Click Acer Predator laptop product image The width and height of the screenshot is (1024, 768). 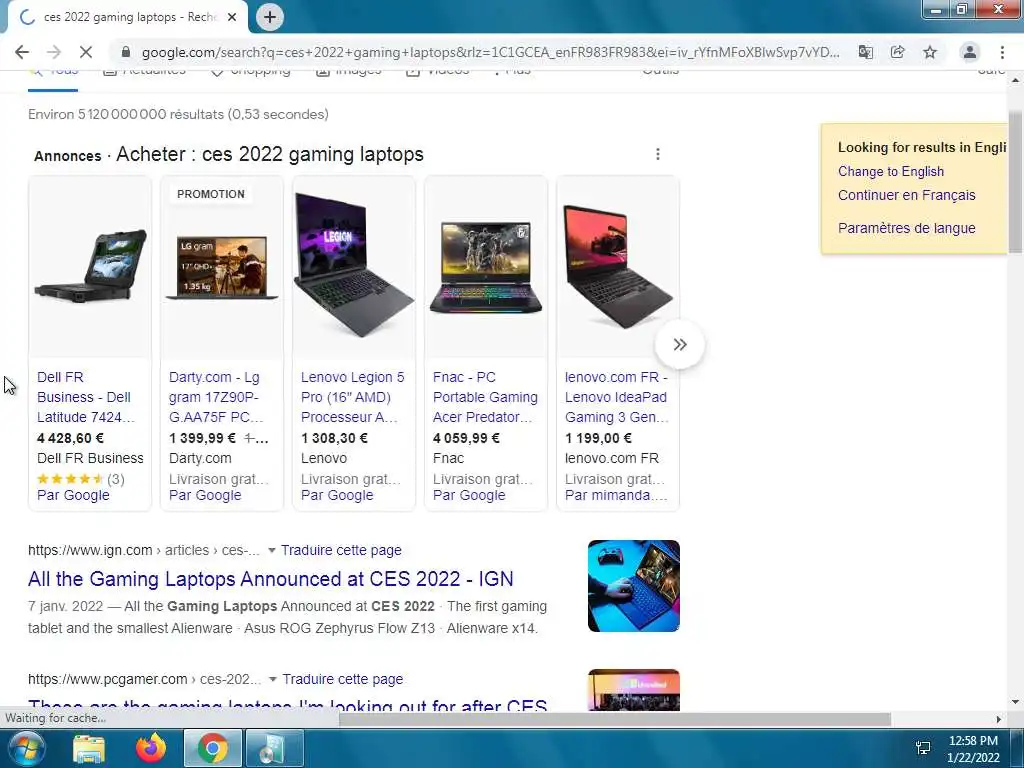tap(486, 266)
